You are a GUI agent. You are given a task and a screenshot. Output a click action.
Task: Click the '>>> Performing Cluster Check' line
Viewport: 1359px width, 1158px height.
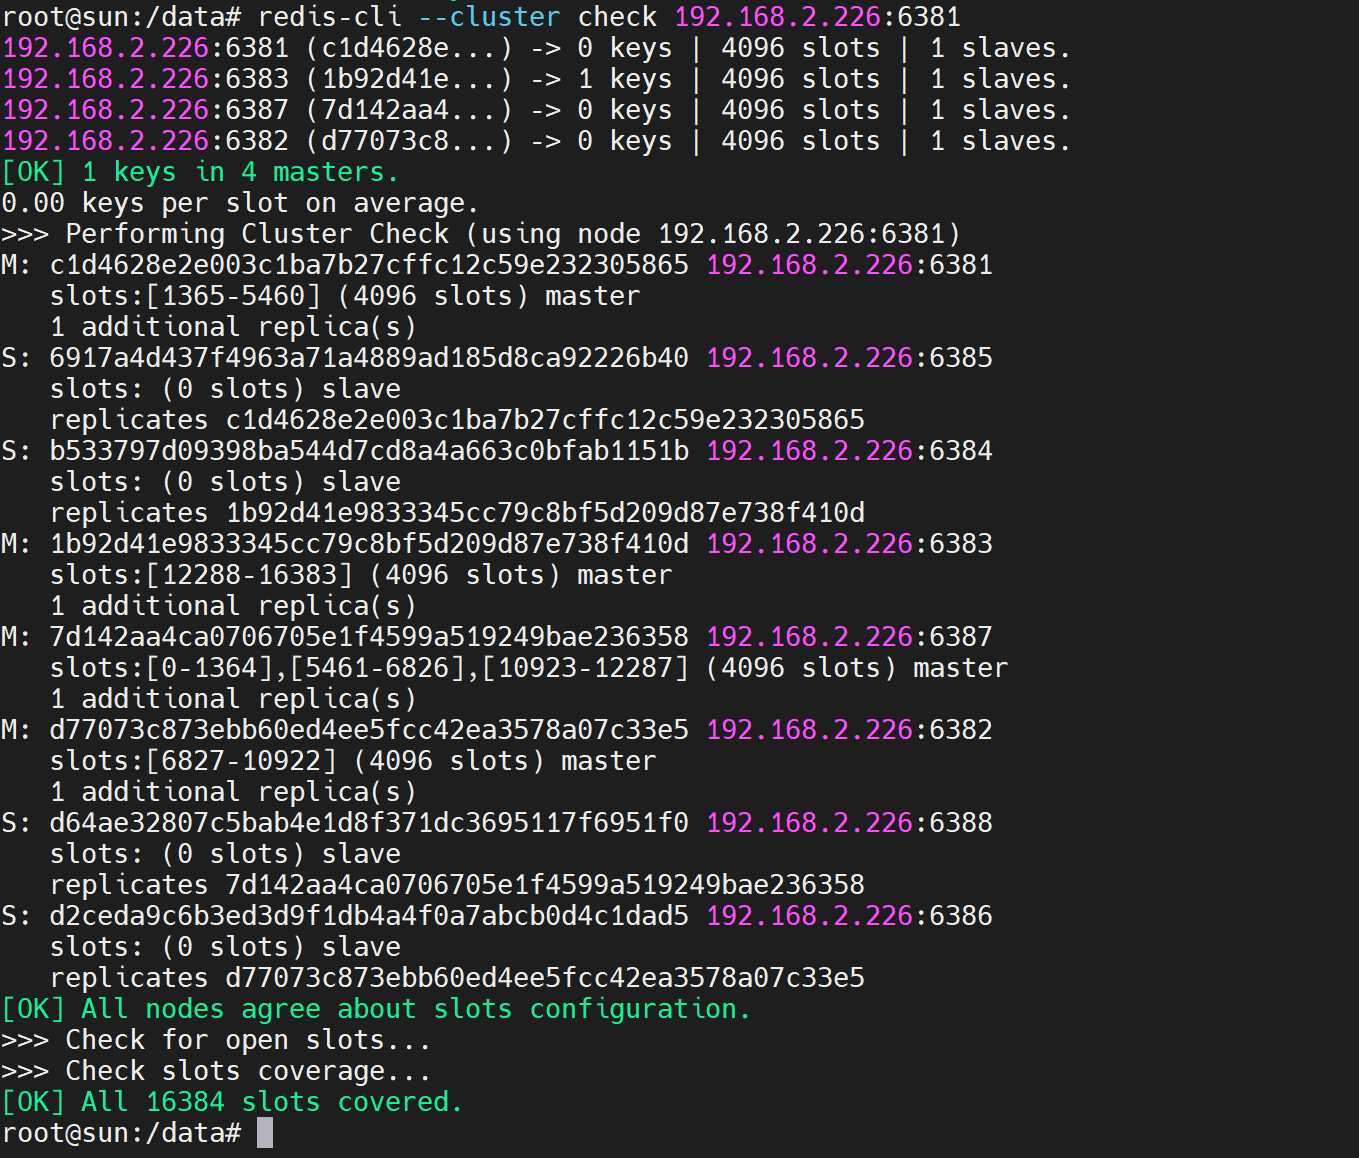[x=481, y=234]
